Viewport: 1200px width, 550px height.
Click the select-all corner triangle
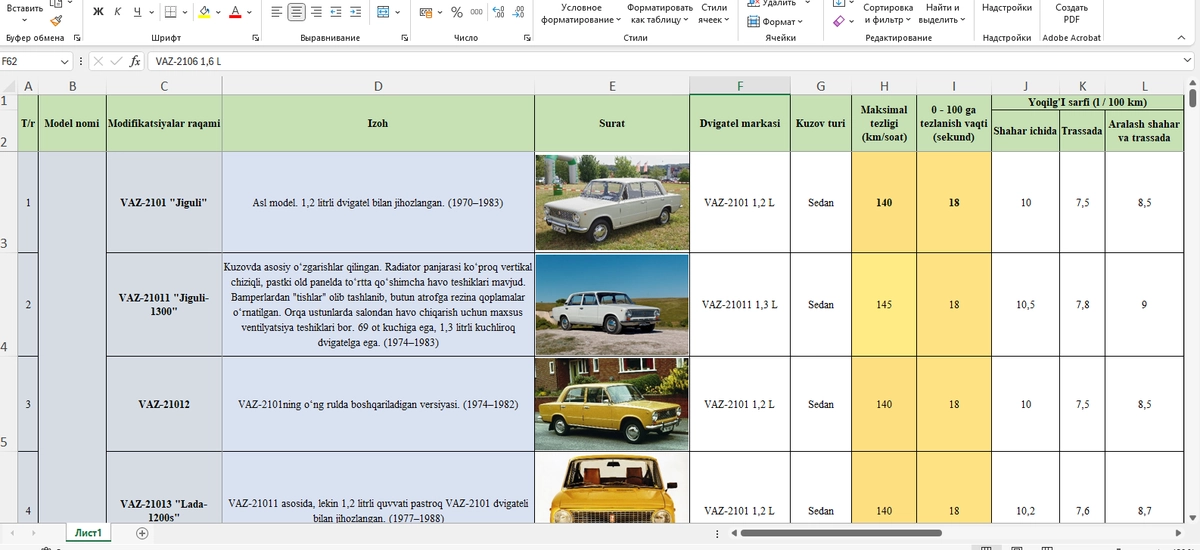(x=8, y=86)
